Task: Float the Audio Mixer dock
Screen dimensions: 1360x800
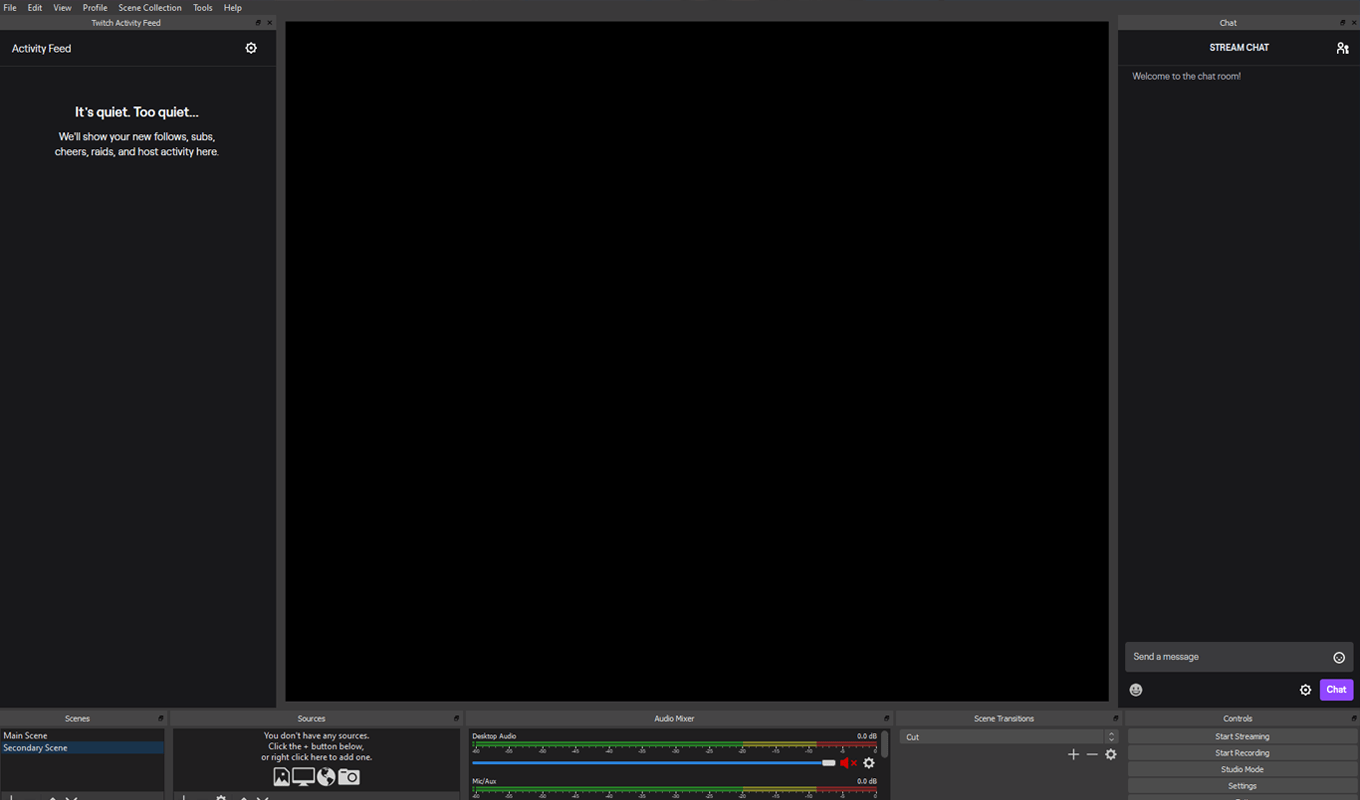Action: click(886, 719)
